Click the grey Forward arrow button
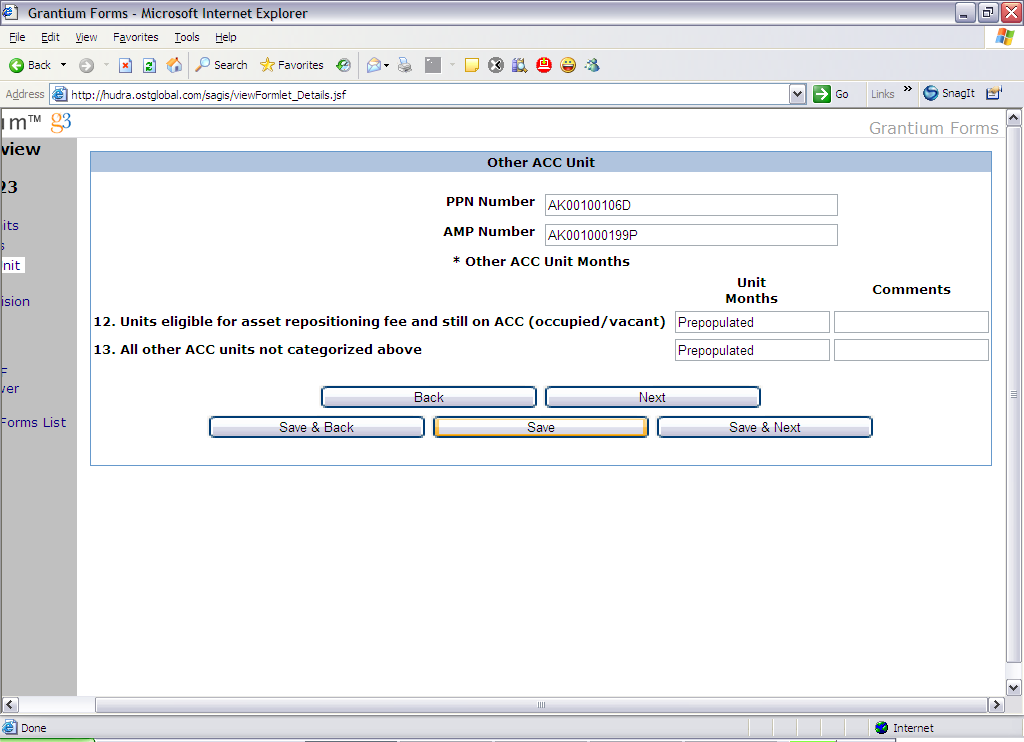This screenshot has width=1024, height=742. tap(86, 65)
